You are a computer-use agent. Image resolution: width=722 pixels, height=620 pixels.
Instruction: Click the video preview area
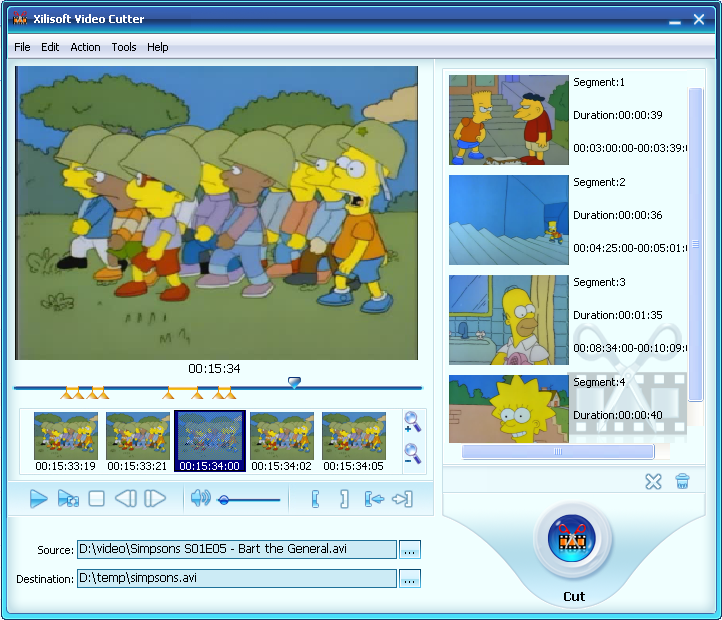[216, 213]
